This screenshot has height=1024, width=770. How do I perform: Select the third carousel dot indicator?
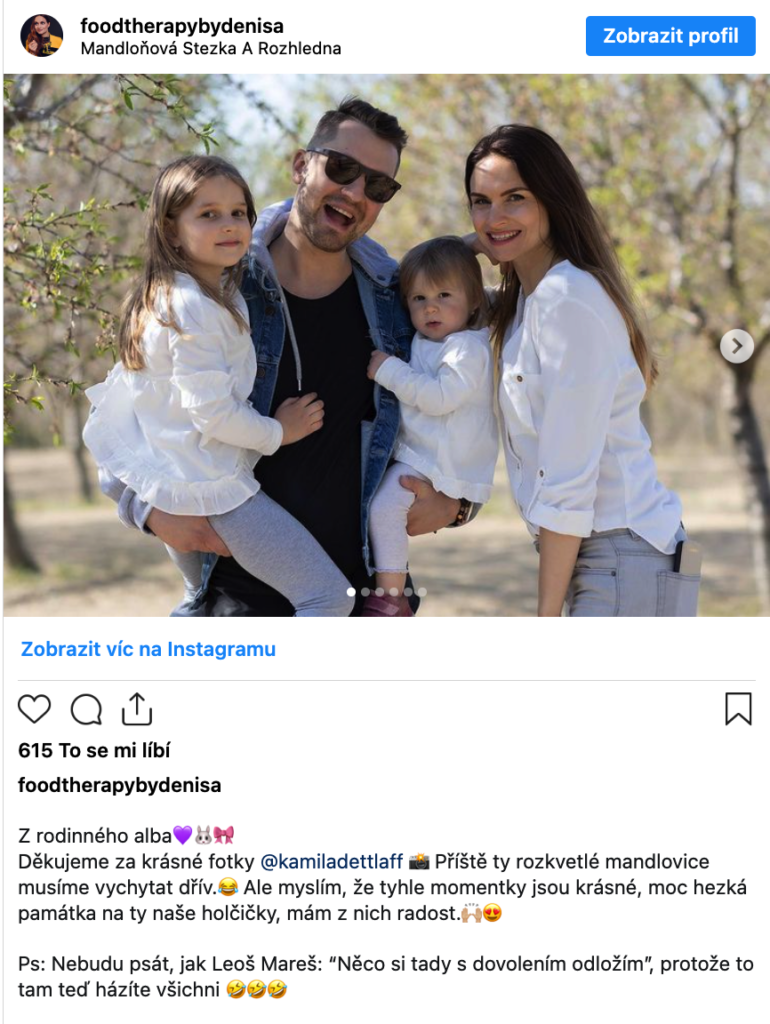pos(379,592)
